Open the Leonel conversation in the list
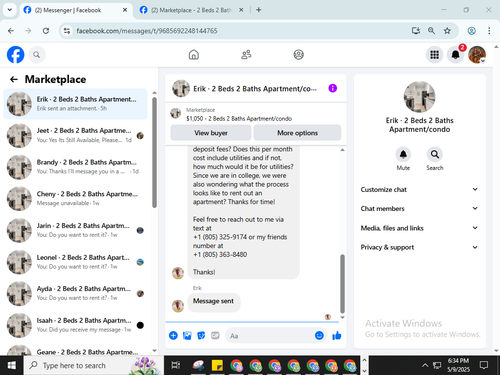The image size is (500, 375). pyautogui.click(x=75, y=262)
